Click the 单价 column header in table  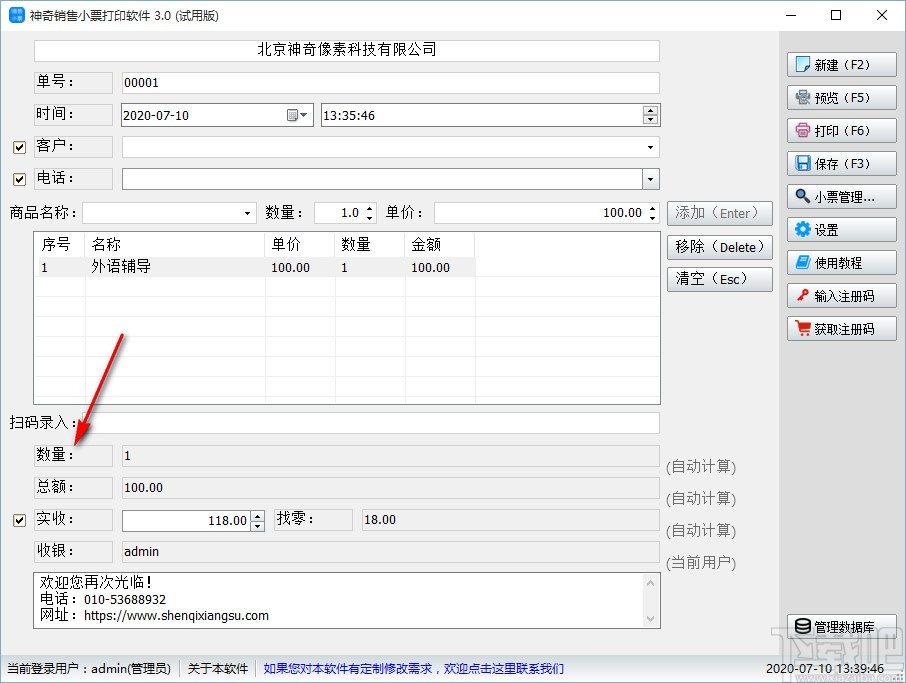[300, 244]
